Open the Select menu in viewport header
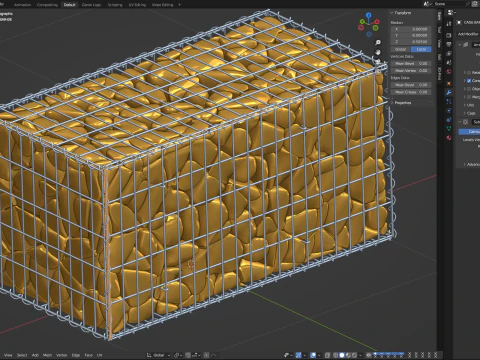 22,355
